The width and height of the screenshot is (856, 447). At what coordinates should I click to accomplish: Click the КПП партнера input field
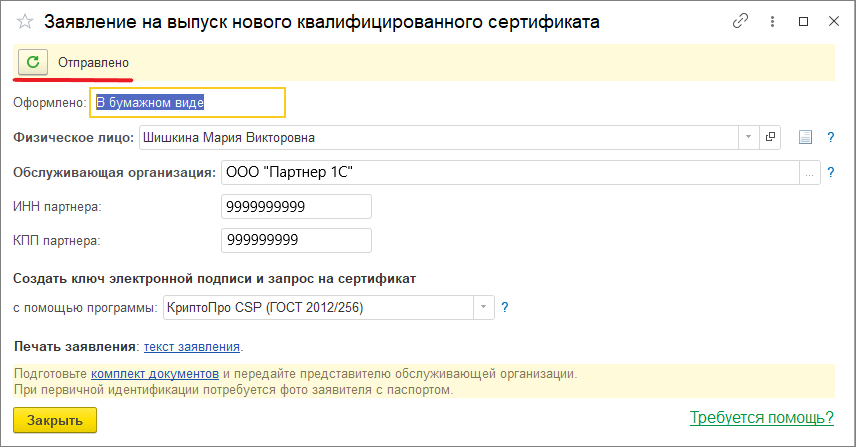click(x=296, y=240)
